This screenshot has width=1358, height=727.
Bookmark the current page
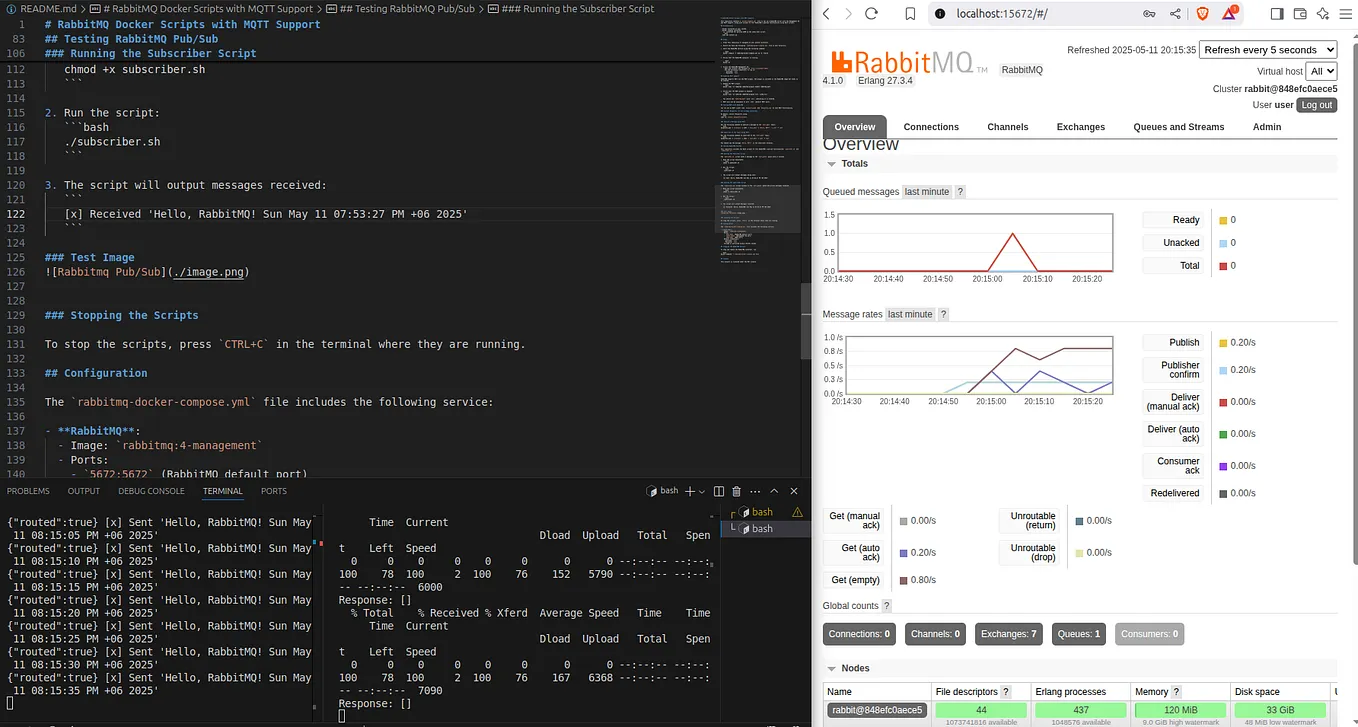click(x=911, y=14)
